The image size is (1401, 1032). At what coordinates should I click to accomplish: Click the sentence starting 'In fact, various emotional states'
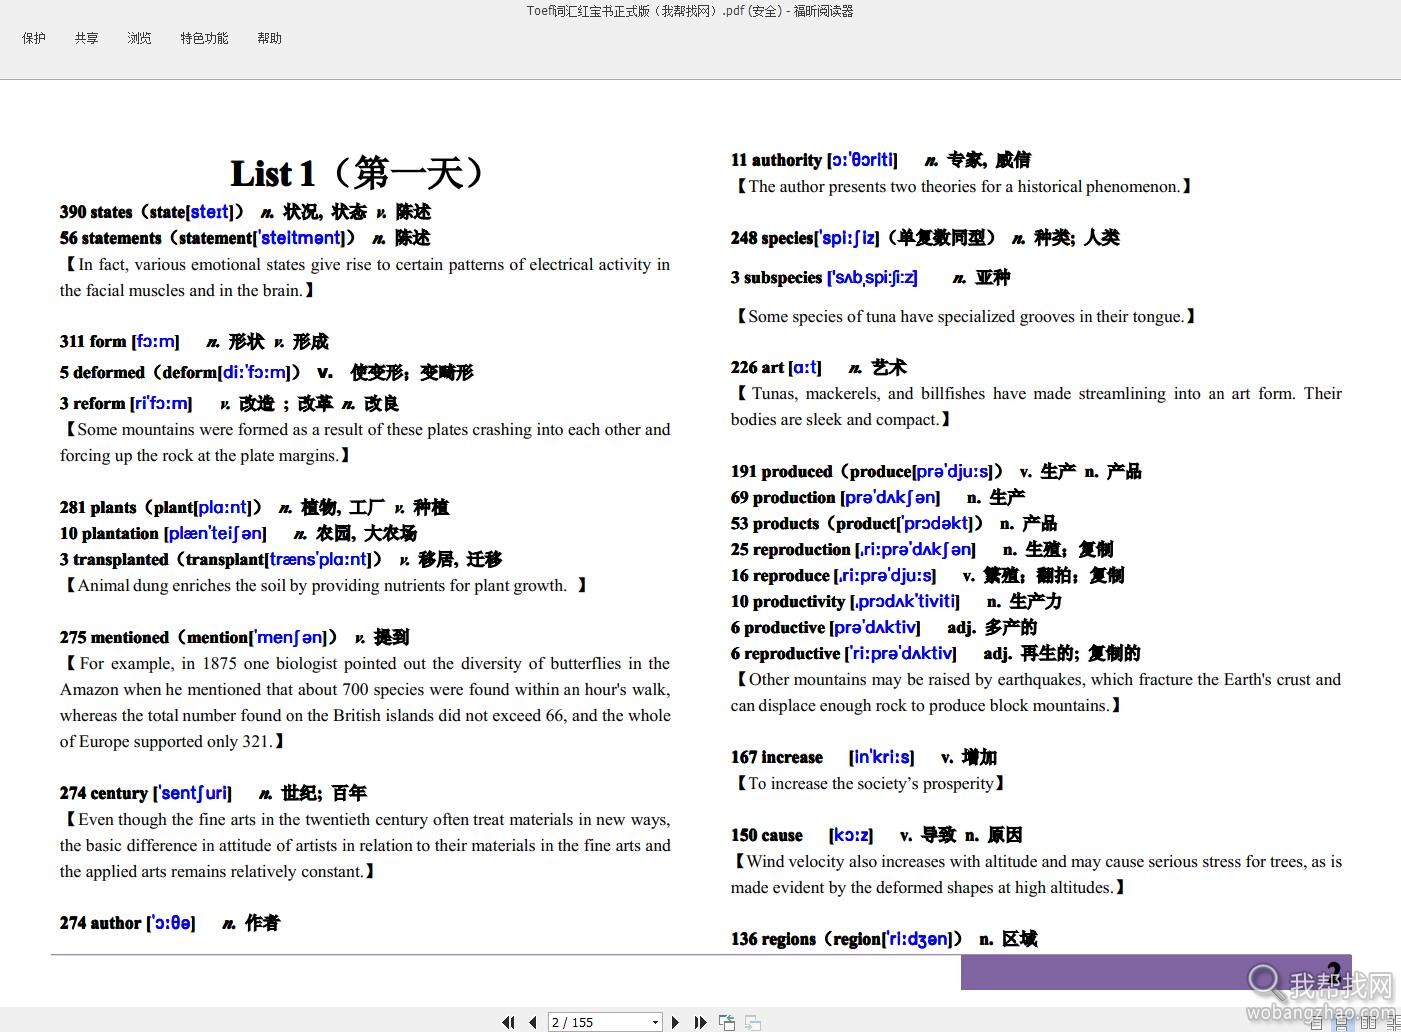click(365, 278)
